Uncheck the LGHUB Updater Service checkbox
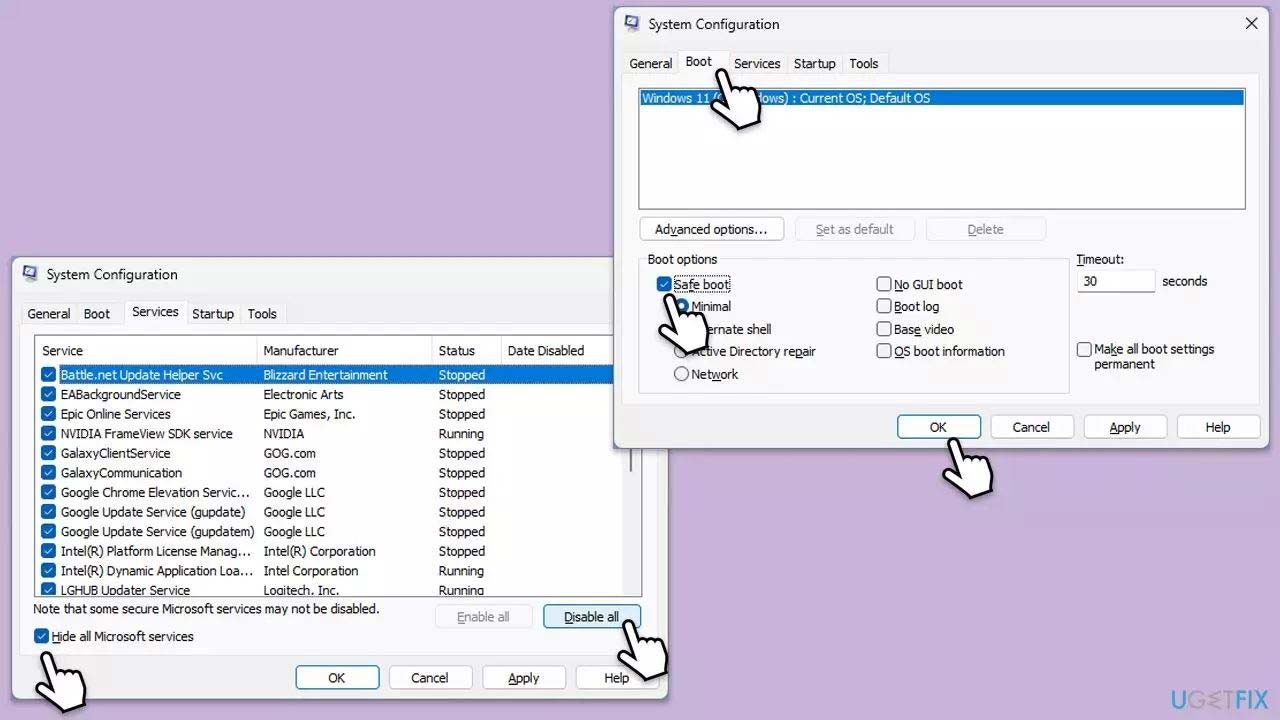The height and width of the screenshot is (720, 1280). [48, 590]
